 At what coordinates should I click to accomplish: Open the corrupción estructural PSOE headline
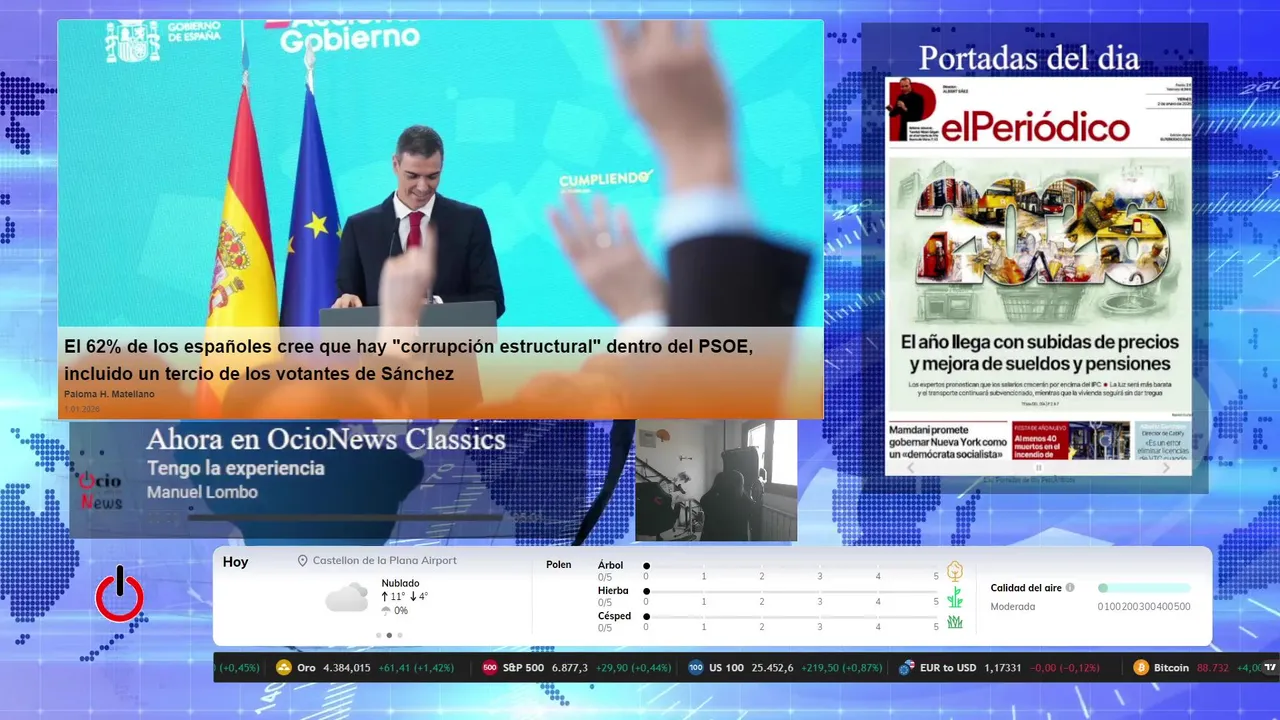pos(408,360)
